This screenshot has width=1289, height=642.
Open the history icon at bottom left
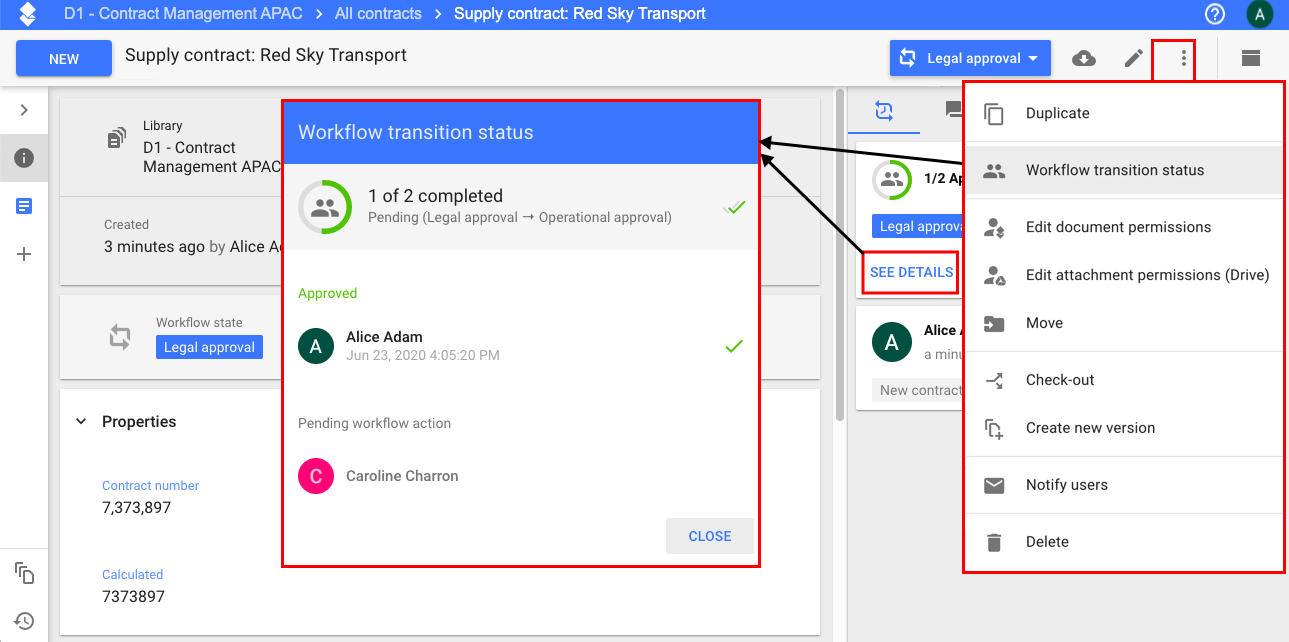(24, 621)
